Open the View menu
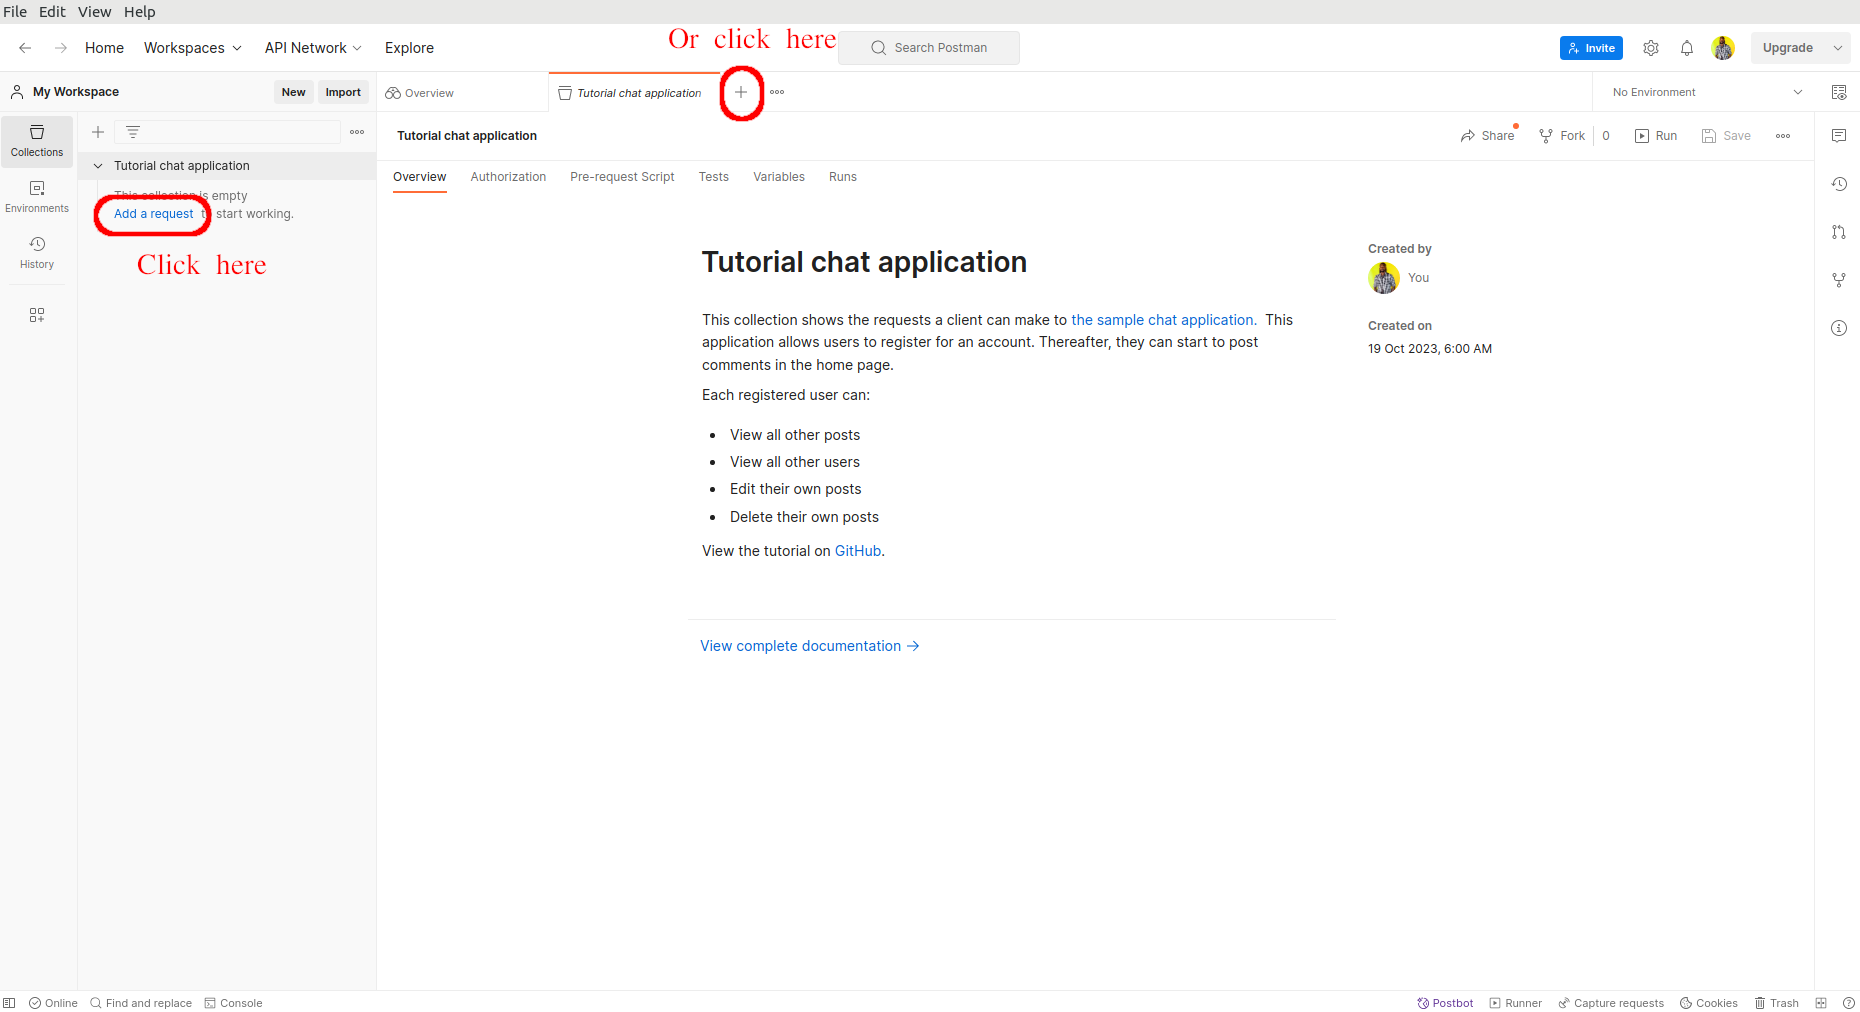The image size is (1860, 1012). (95, 12)
